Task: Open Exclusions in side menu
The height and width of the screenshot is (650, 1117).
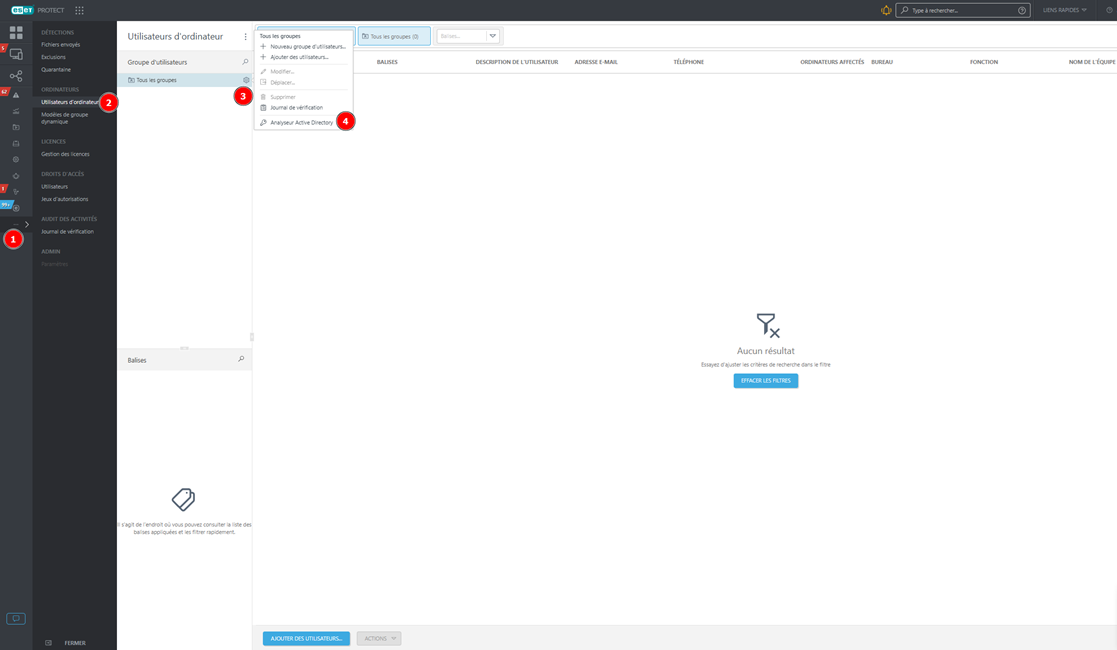Action: click(53, 57)
